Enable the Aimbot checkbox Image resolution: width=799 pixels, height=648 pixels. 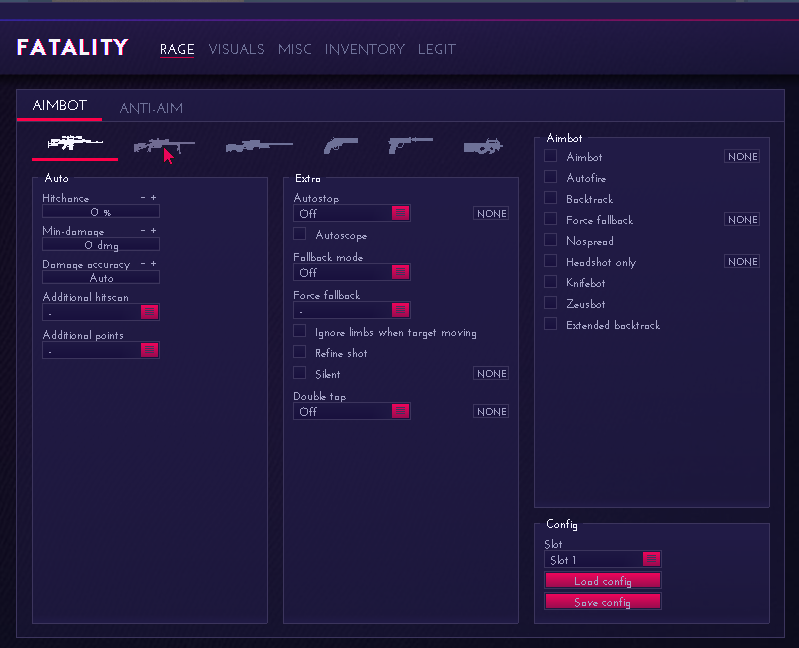(x=550, y=156)
